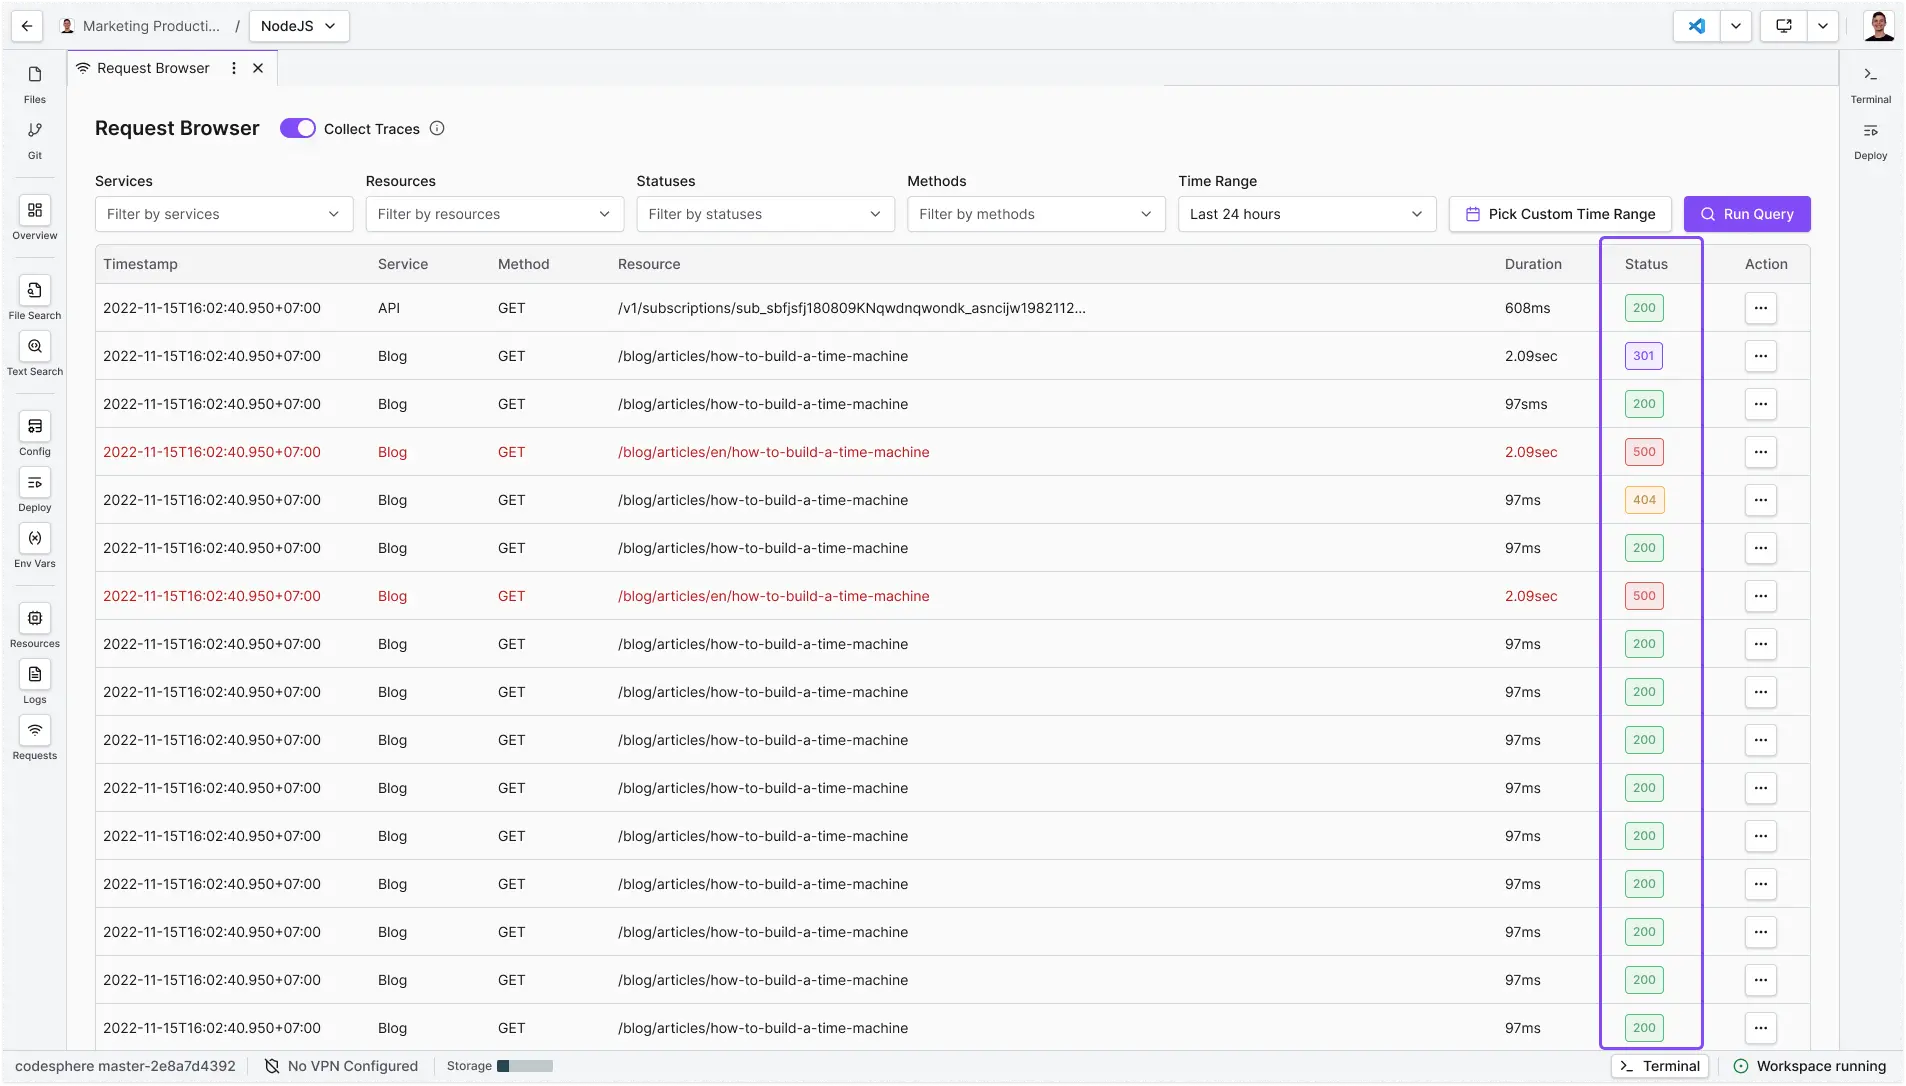Go back with the arrow button
This screenshot has height=1086, width=1906.
(x=27, y=26)
